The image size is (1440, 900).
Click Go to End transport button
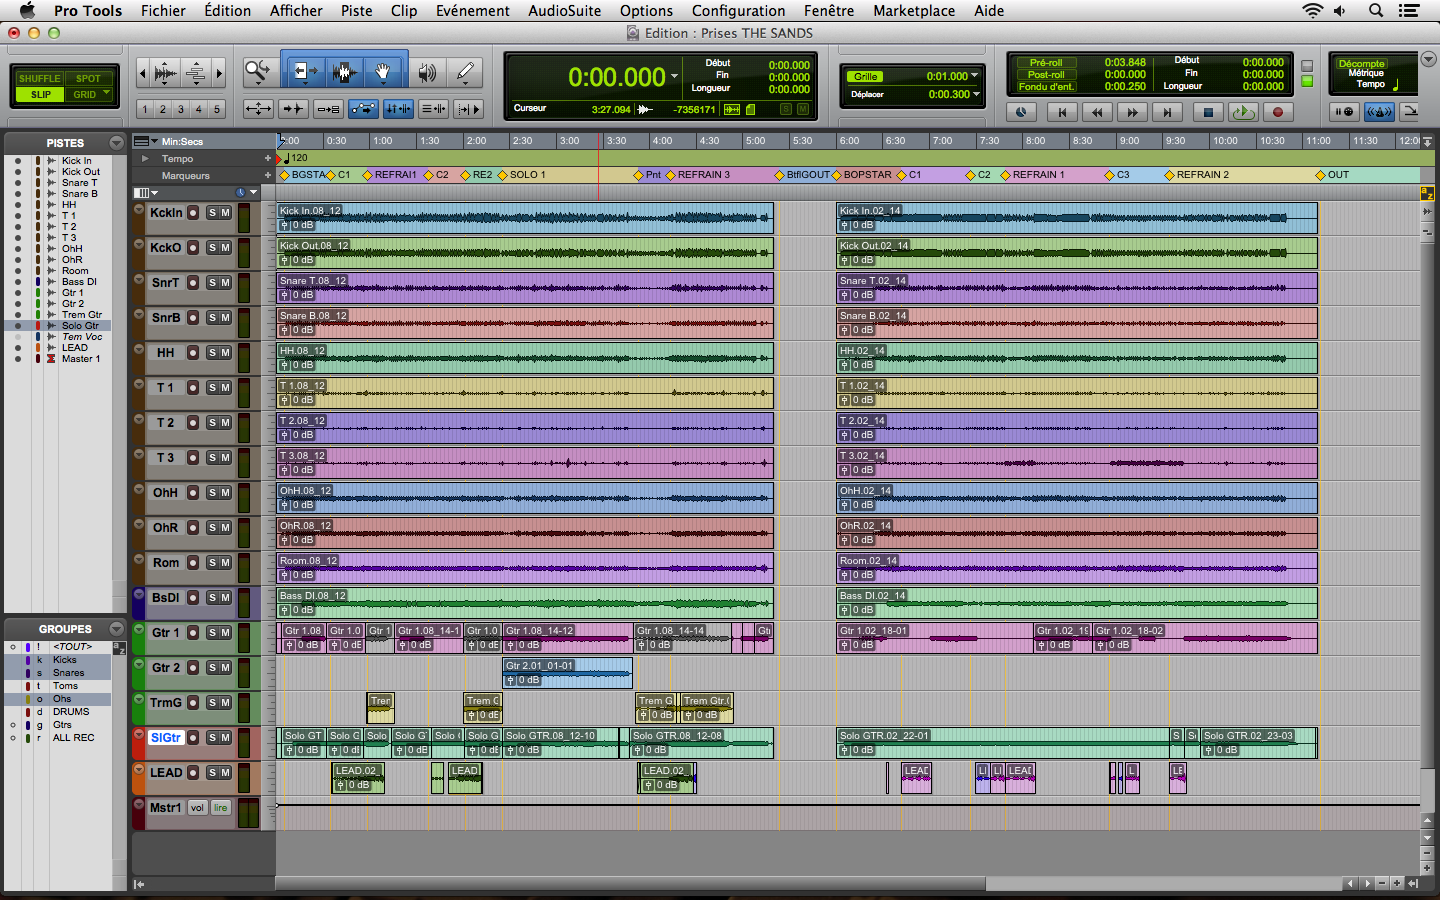coord(1167,112)
